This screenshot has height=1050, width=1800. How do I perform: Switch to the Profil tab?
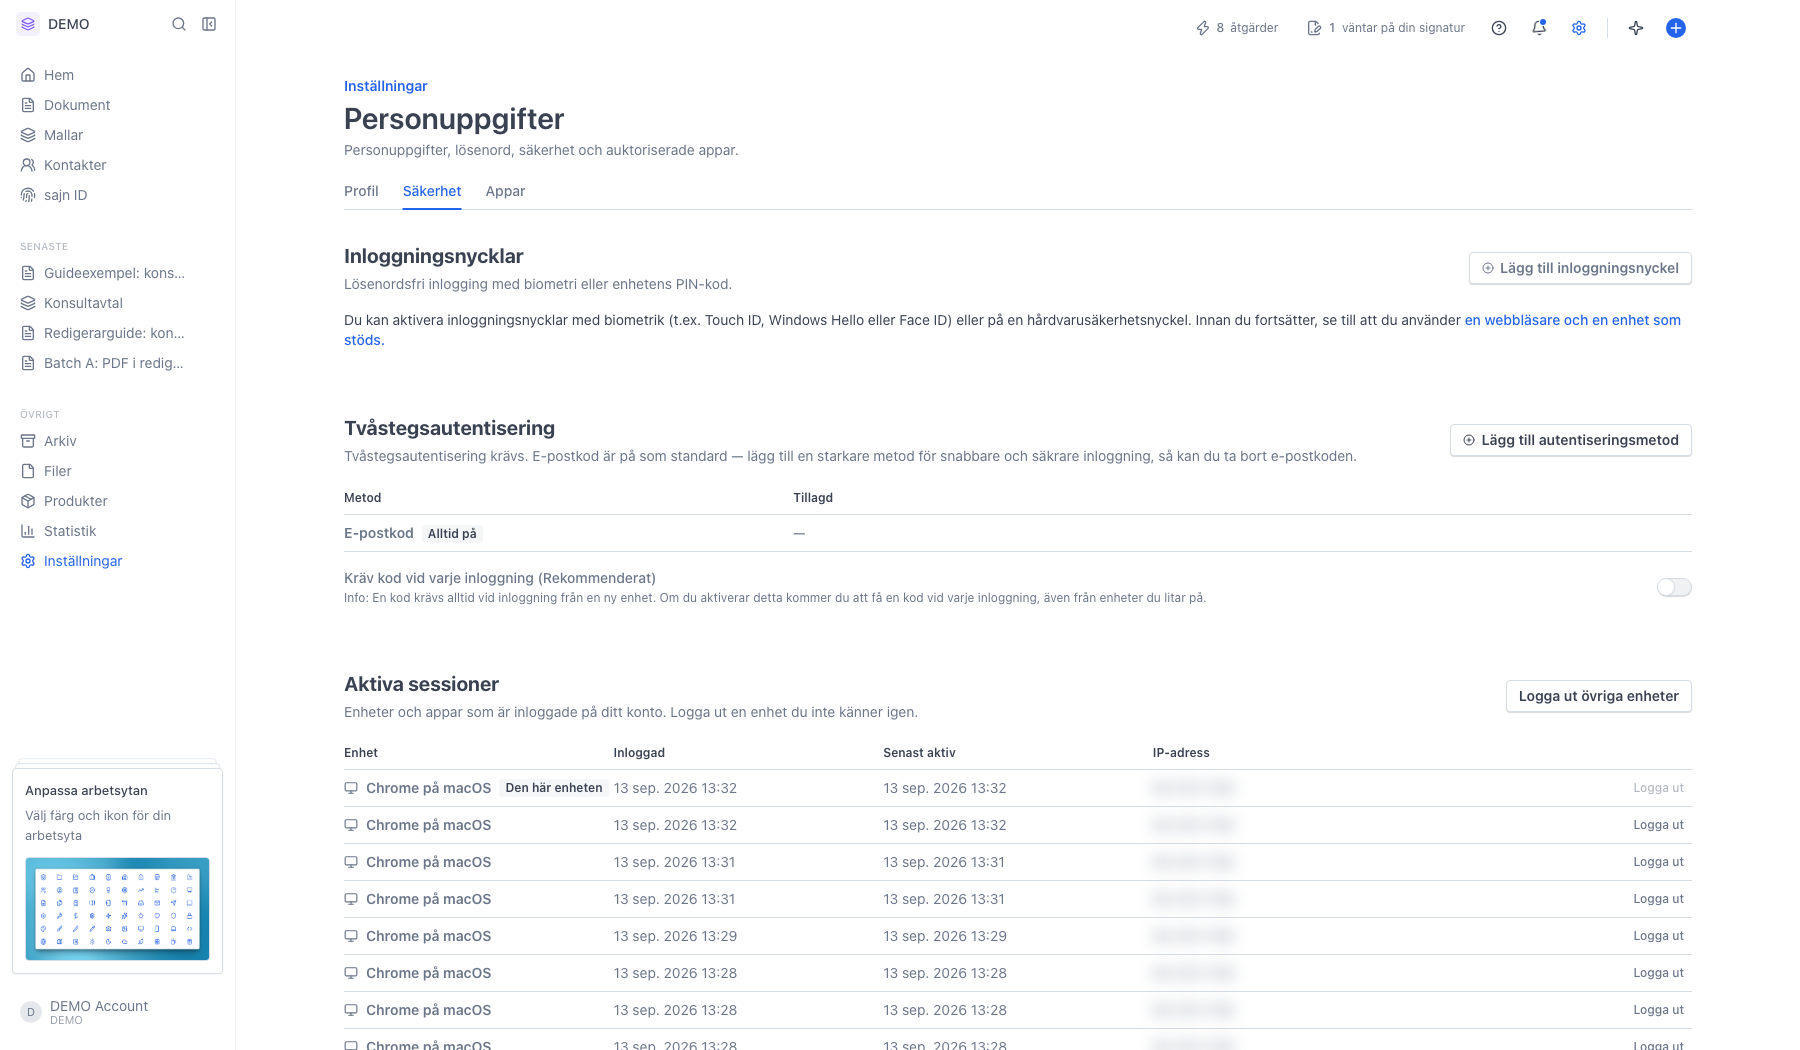[x=361, y=191]
